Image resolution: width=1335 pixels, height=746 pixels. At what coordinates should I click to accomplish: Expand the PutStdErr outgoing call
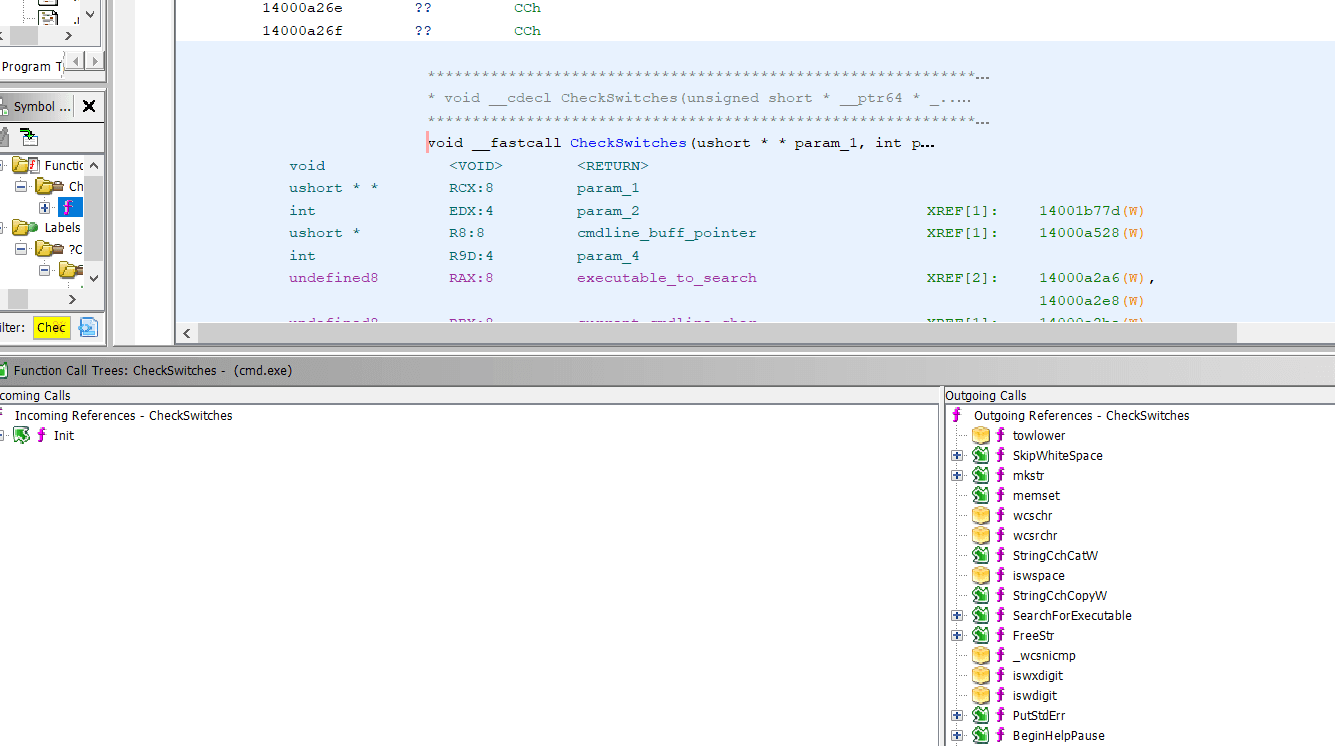click(957, 716)
